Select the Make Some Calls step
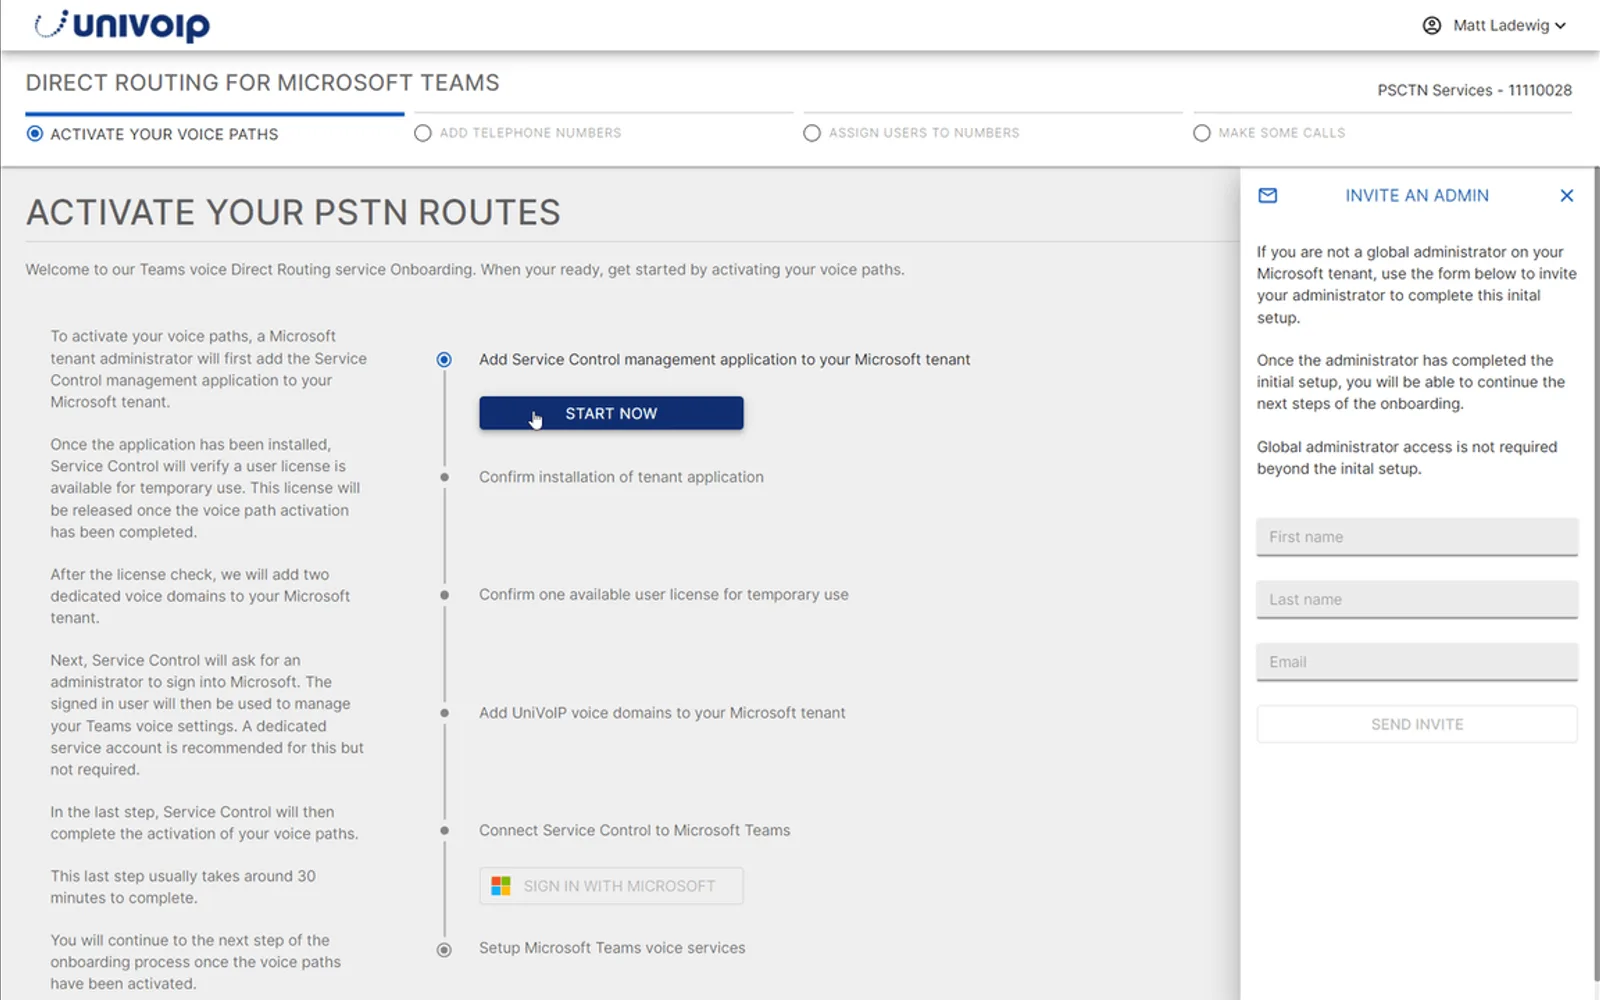 [x=1269, y=133]
